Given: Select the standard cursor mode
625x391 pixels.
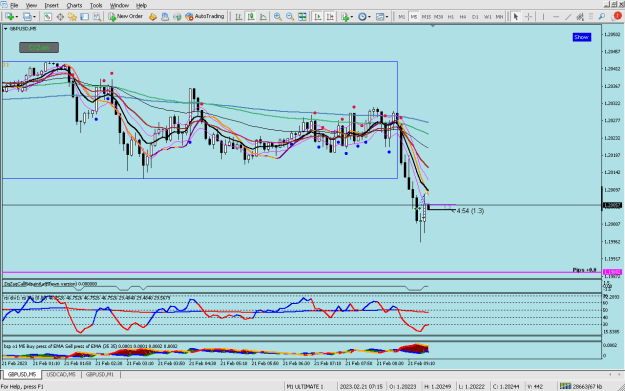Looking at the screenshot, I should pos(516,17).
